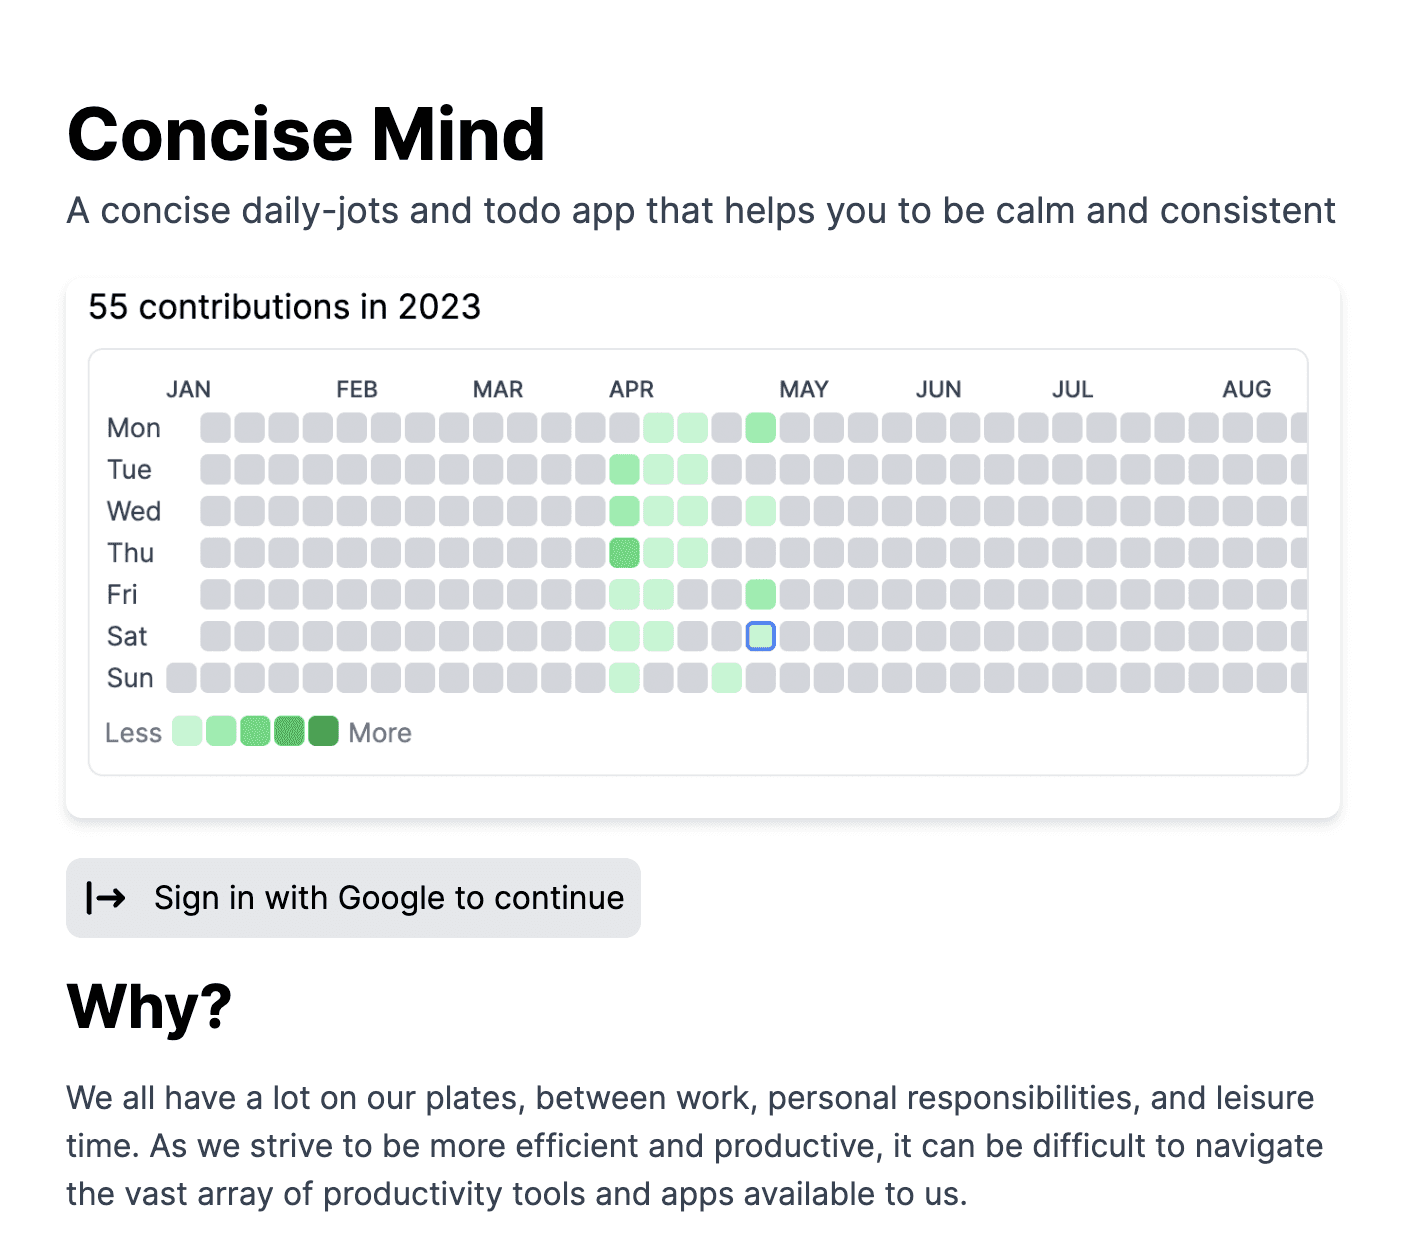Click the MAY month label
The height and width of the screenshot is (1252, 1412).
coord(804,389)
